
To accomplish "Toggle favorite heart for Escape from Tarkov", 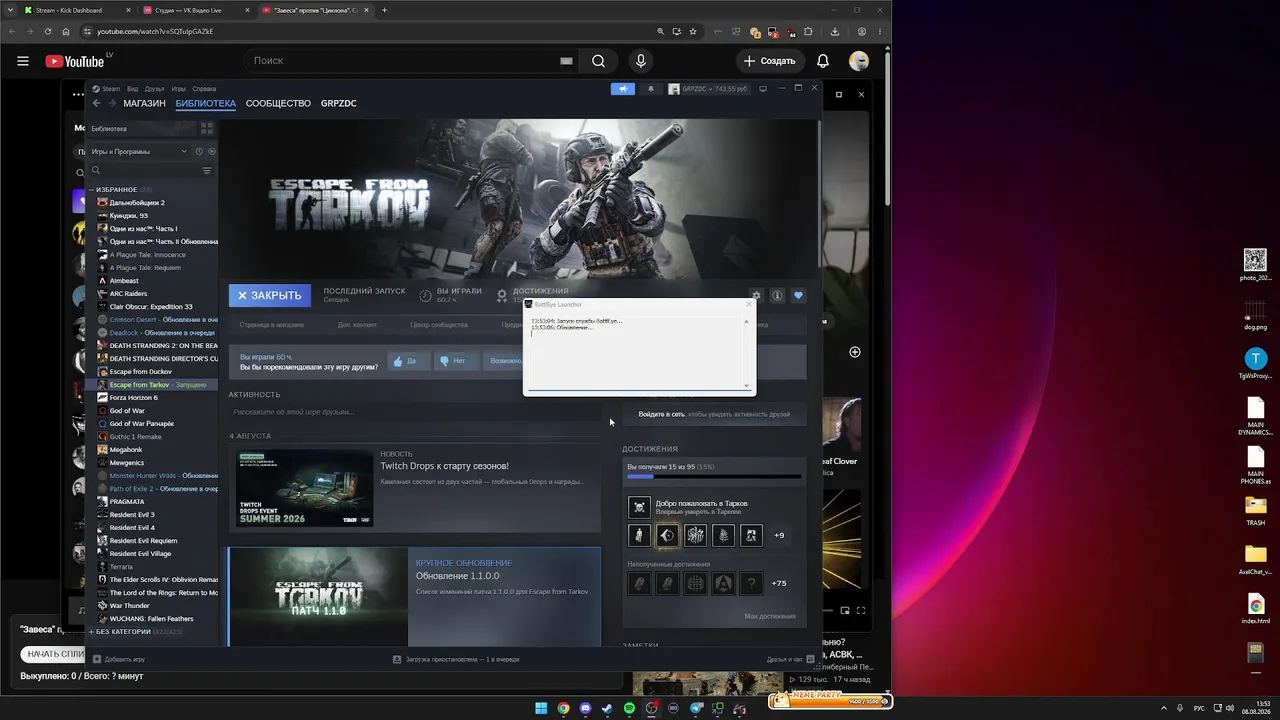I will point(798,296).
